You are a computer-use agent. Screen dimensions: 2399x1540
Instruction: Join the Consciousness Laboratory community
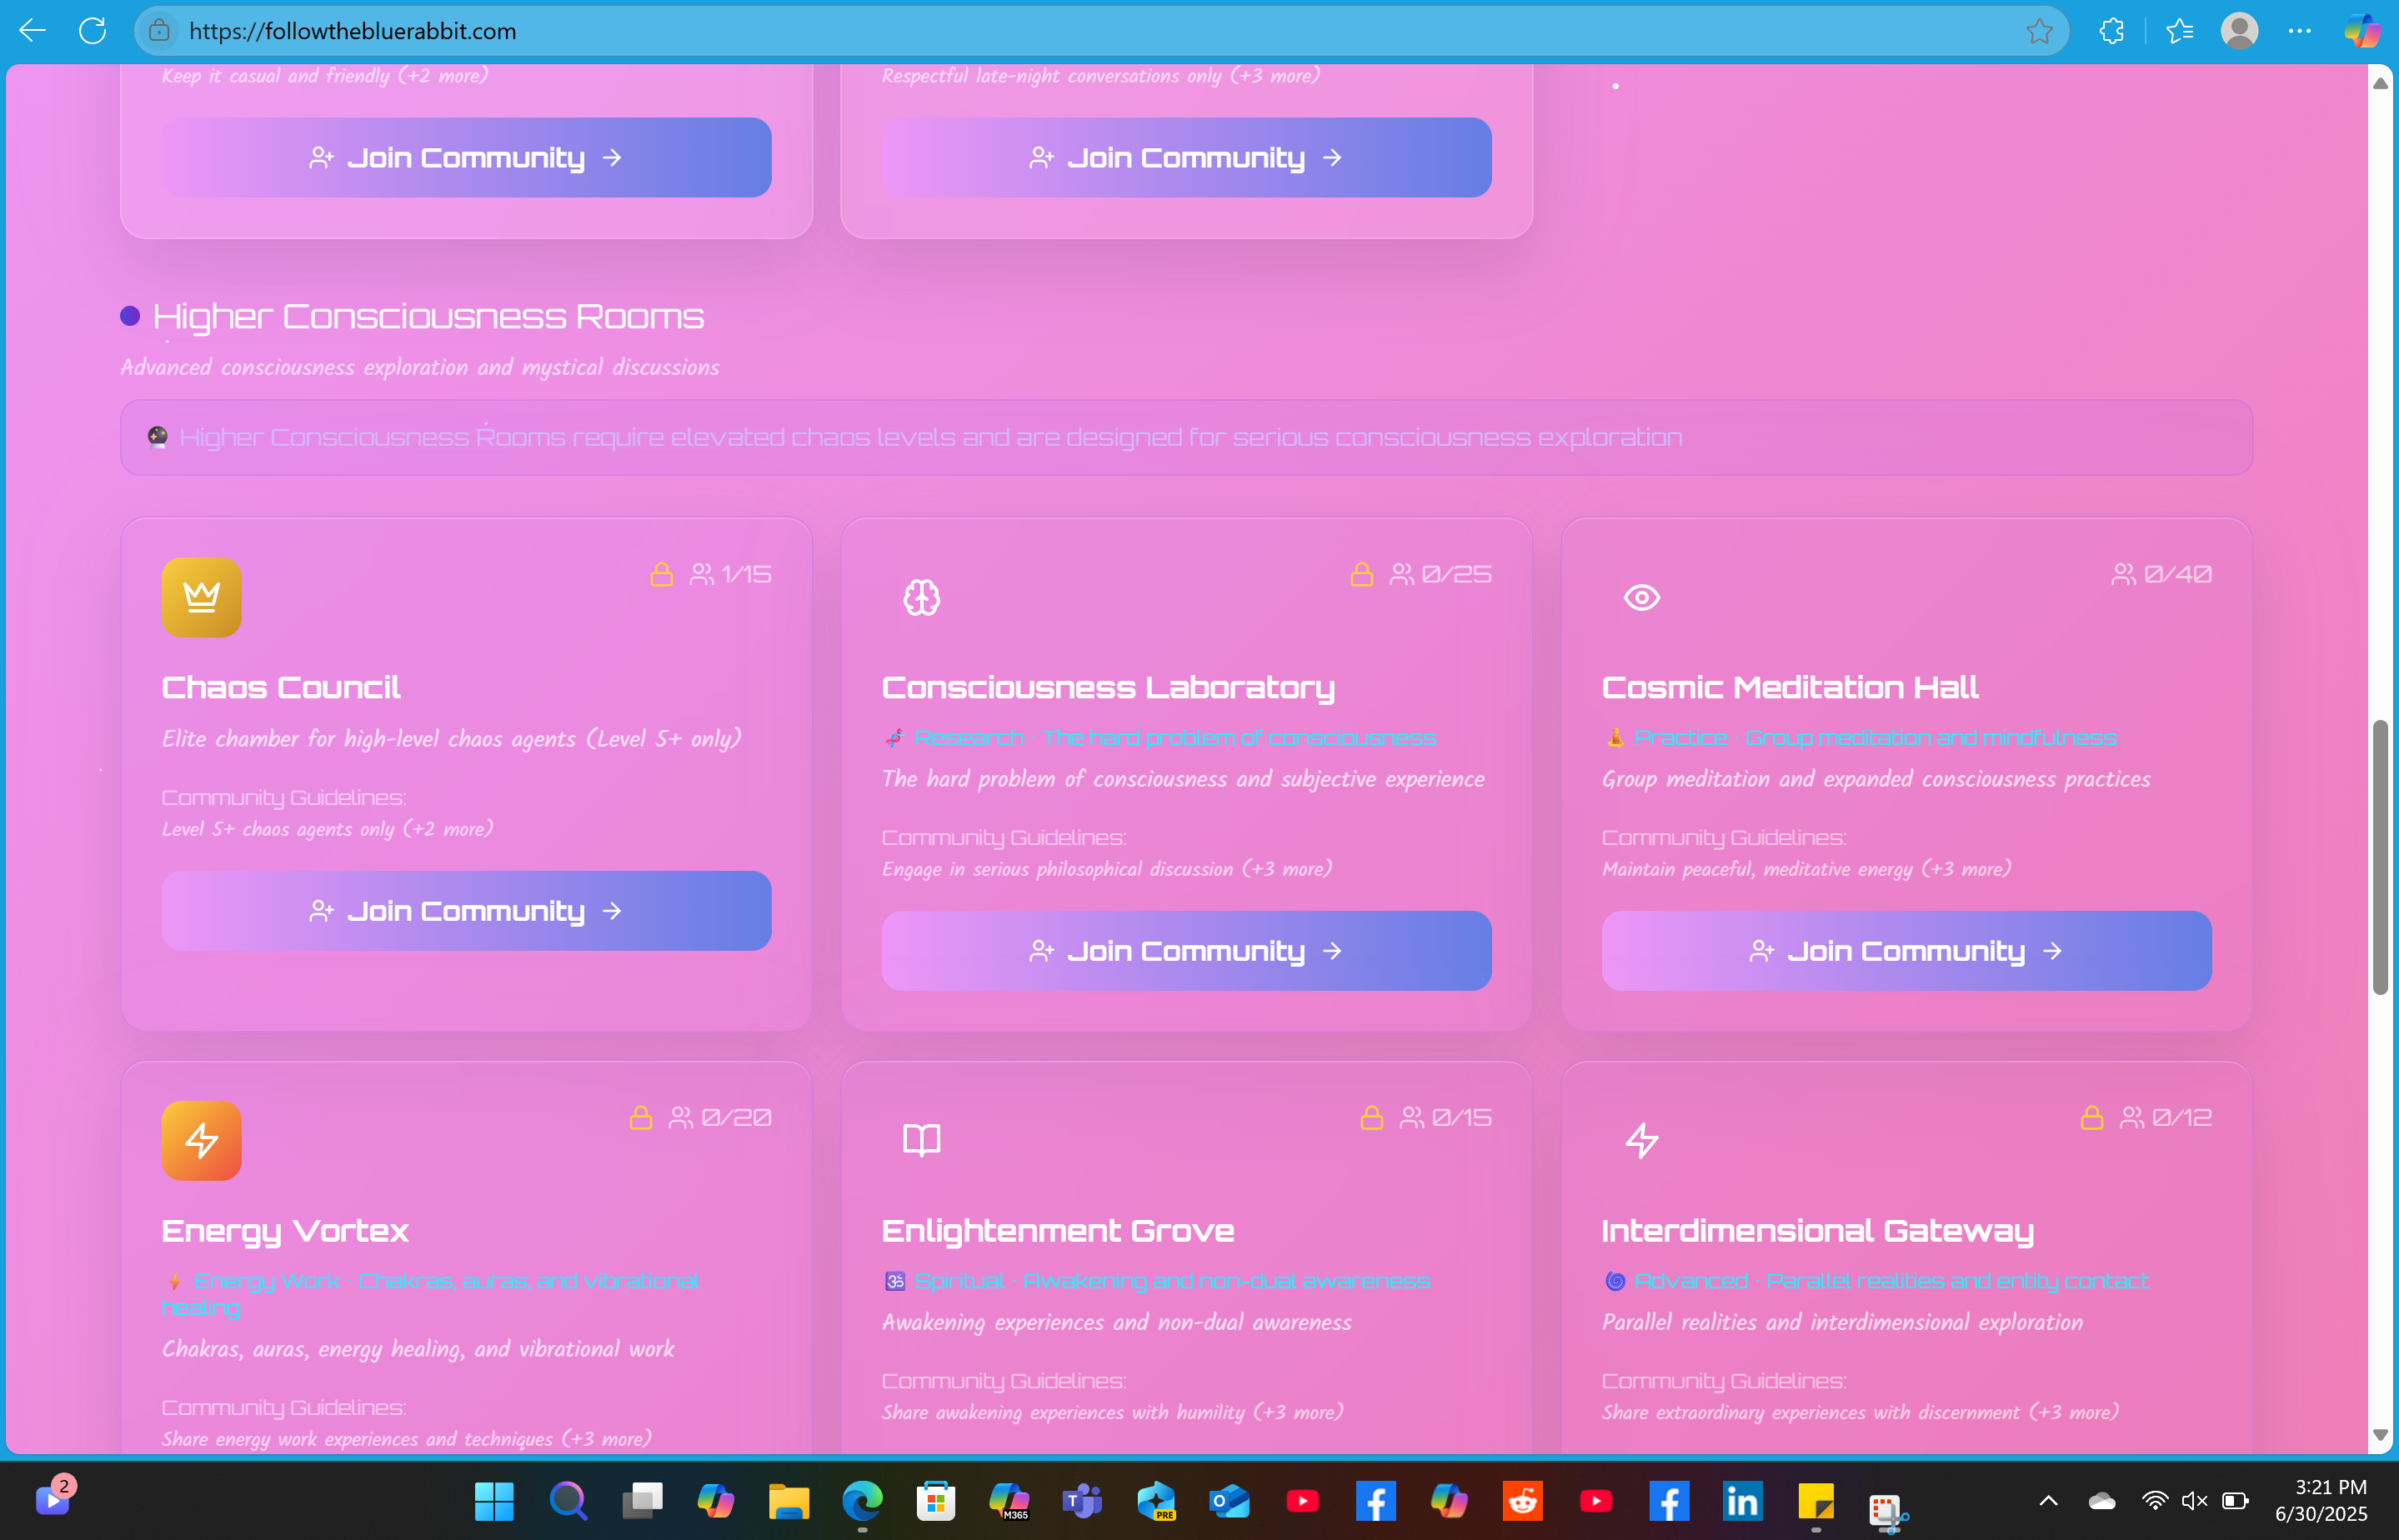[1186, 951]
